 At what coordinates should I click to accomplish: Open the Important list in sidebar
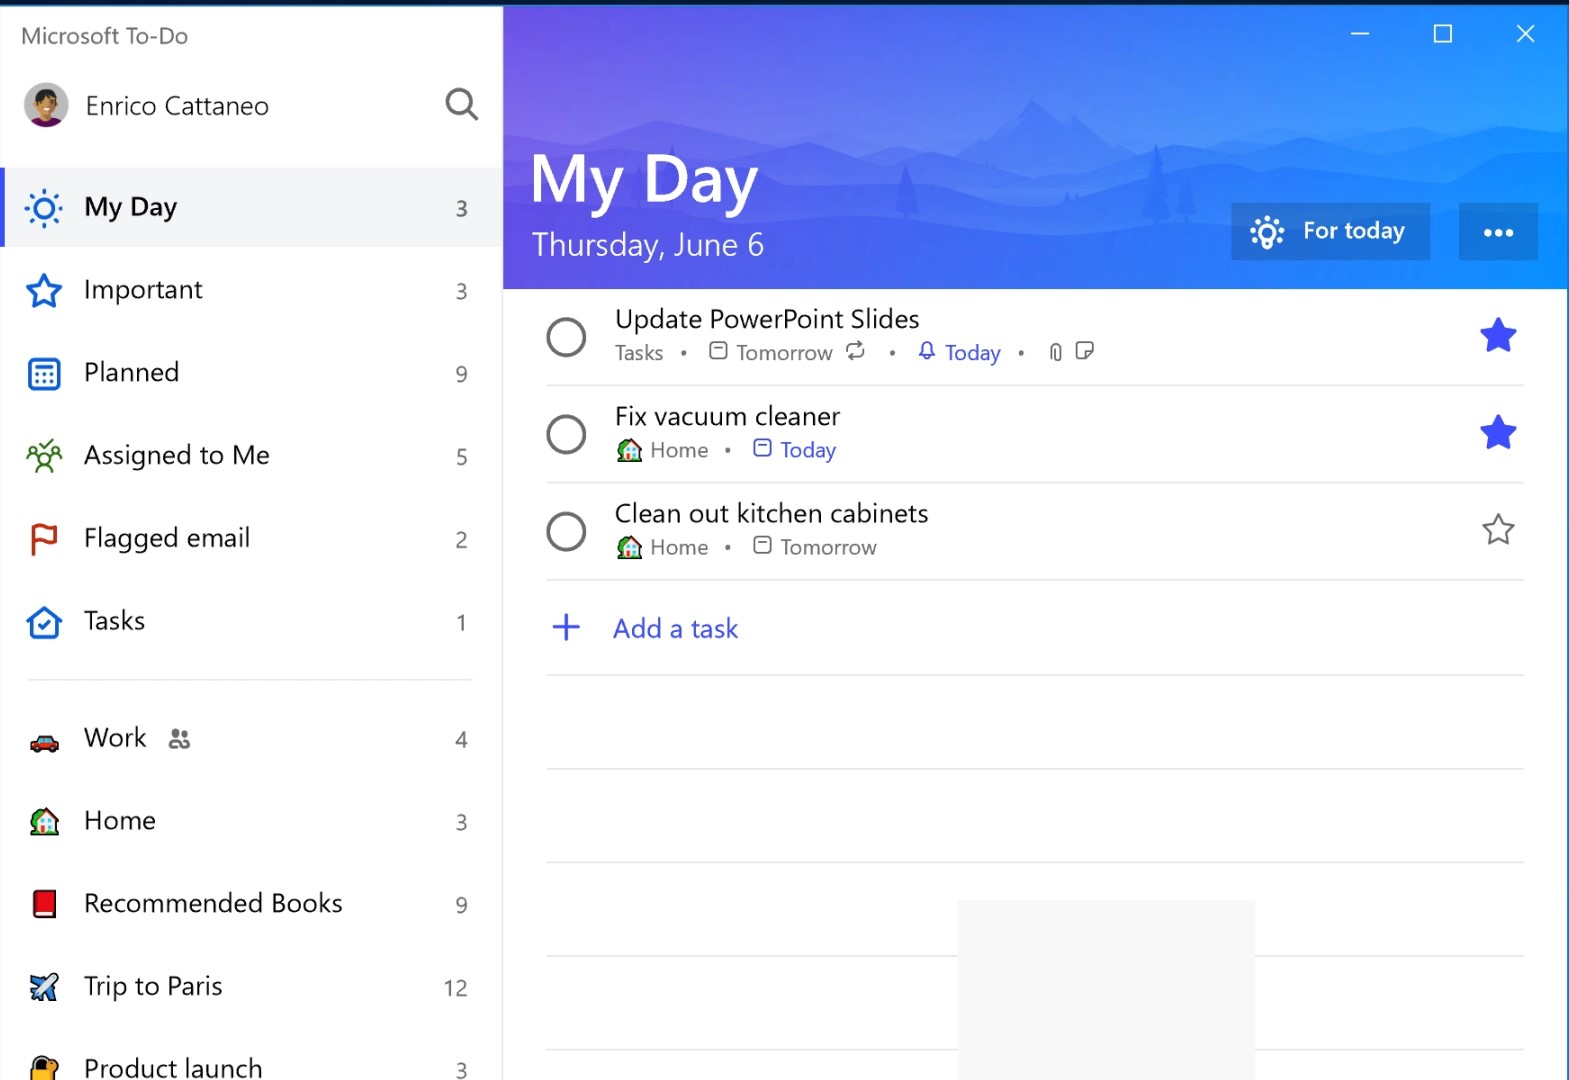click(143, 290)
